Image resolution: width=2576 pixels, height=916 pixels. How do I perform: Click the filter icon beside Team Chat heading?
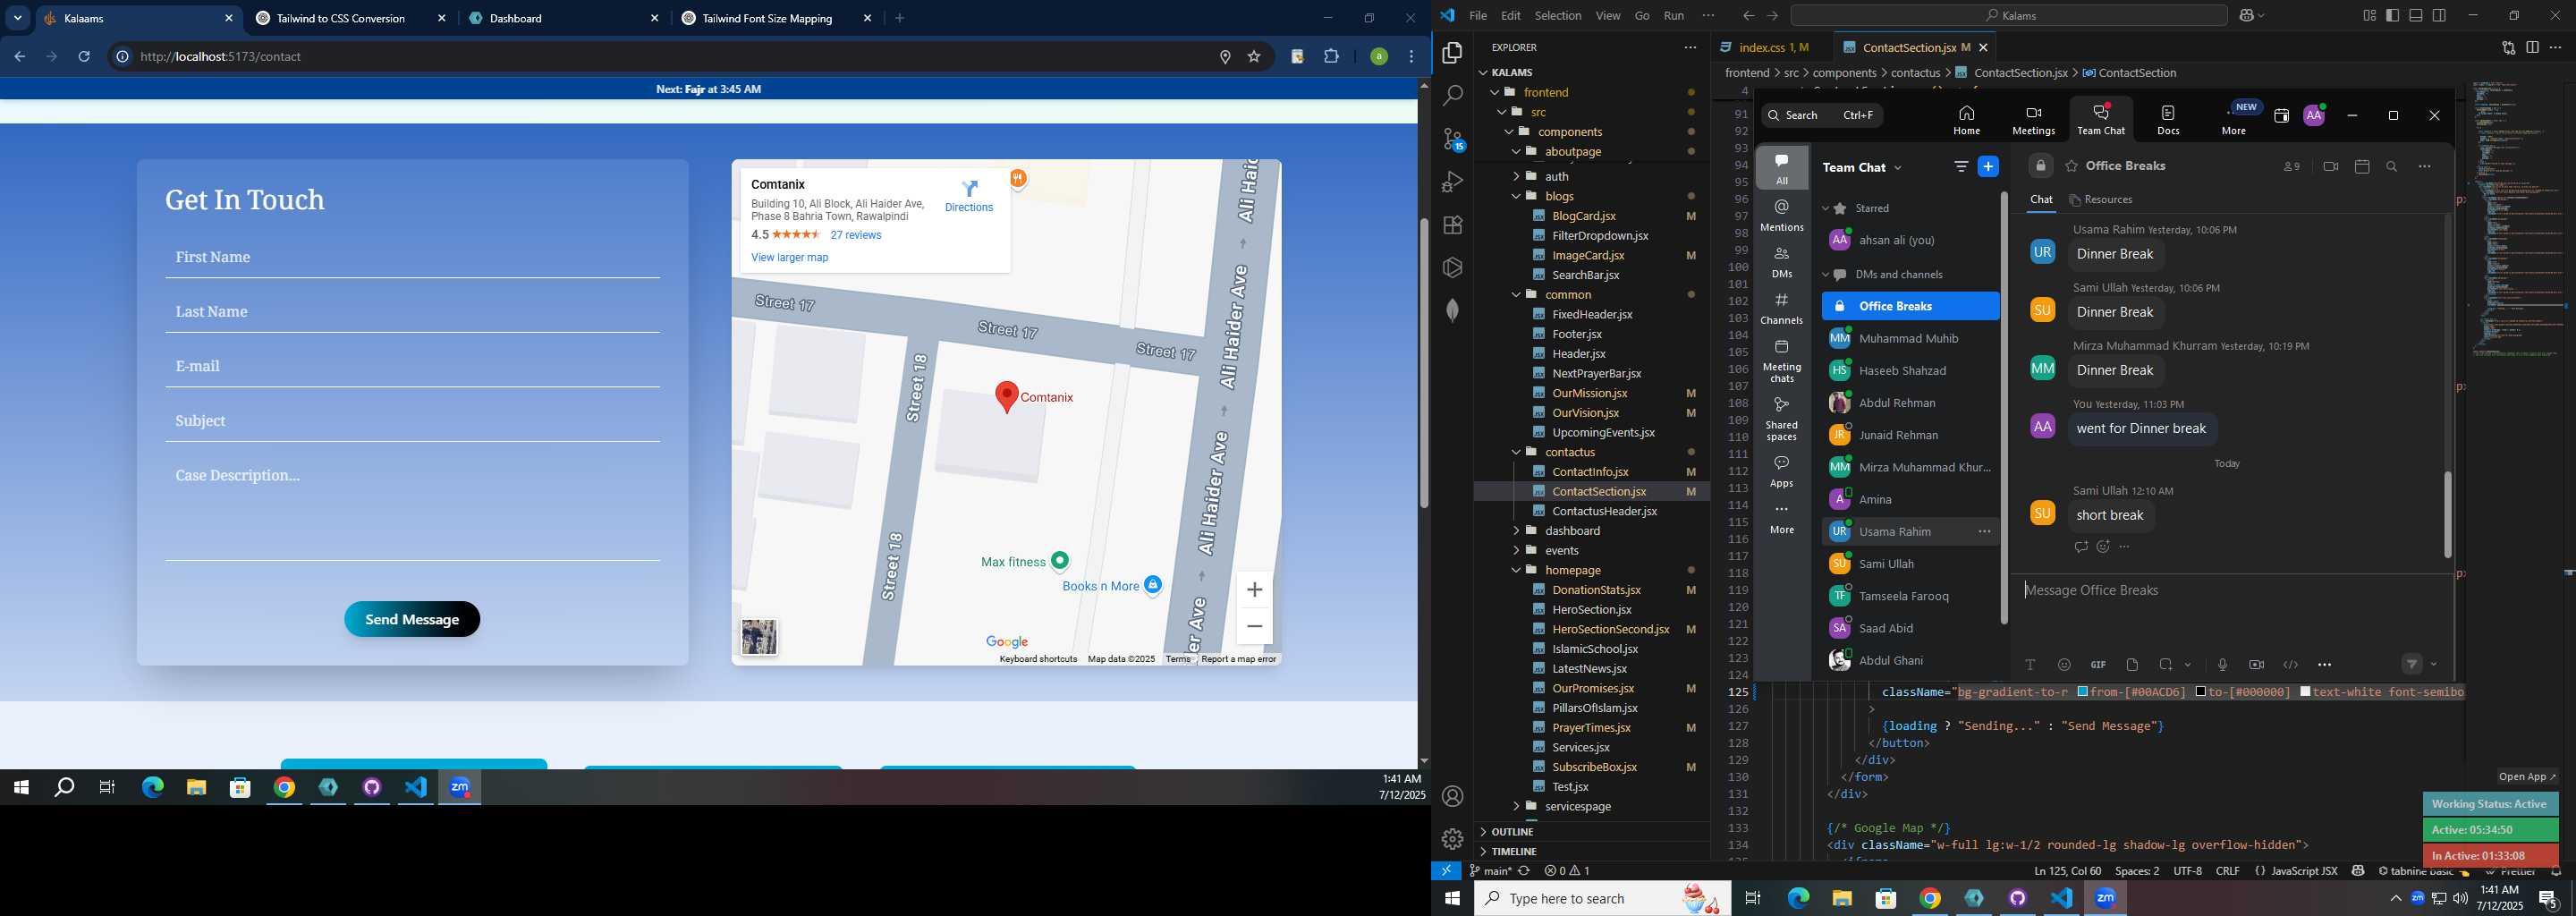pos(1961,167)
